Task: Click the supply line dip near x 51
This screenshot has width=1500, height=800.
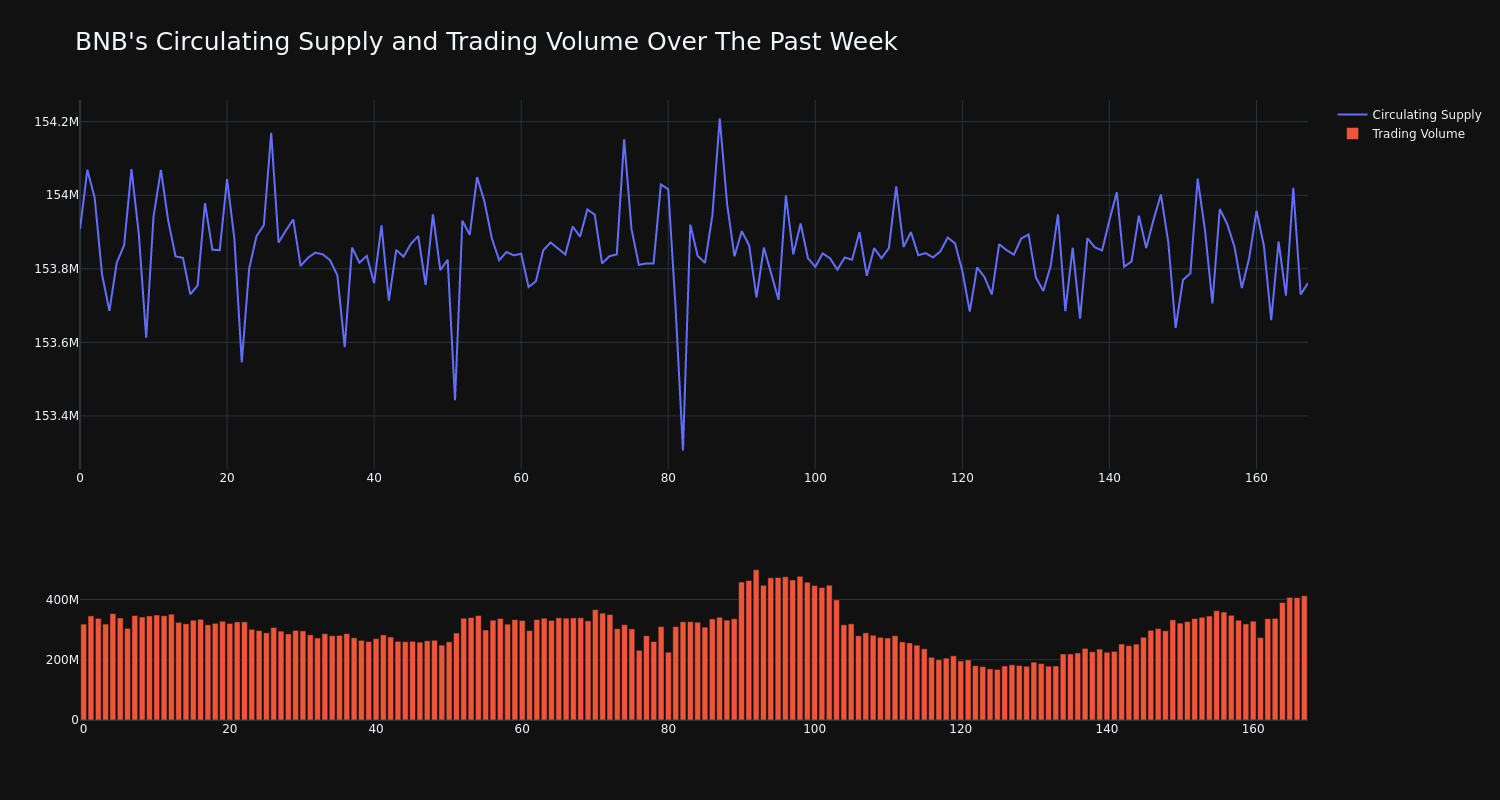Action: pos(455,399)
